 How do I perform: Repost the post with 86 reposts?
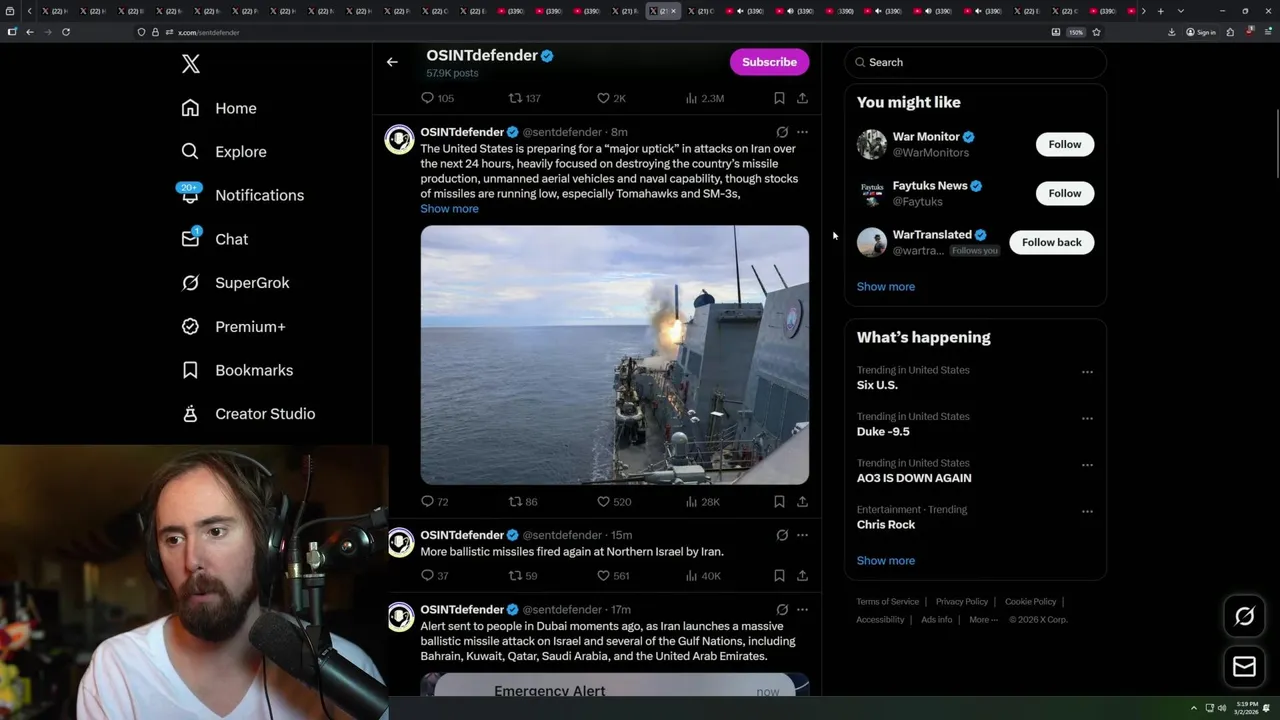pos(523,502)
